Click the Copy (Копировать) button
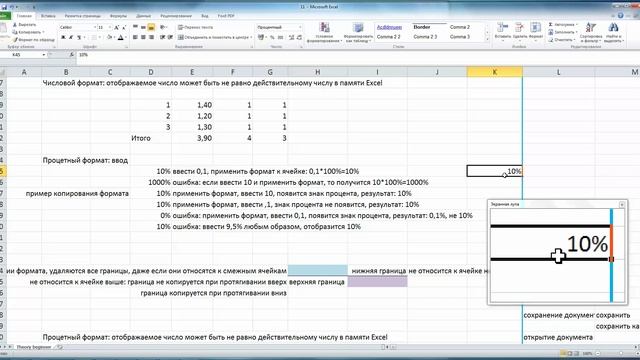 click(x=27, y=32)
